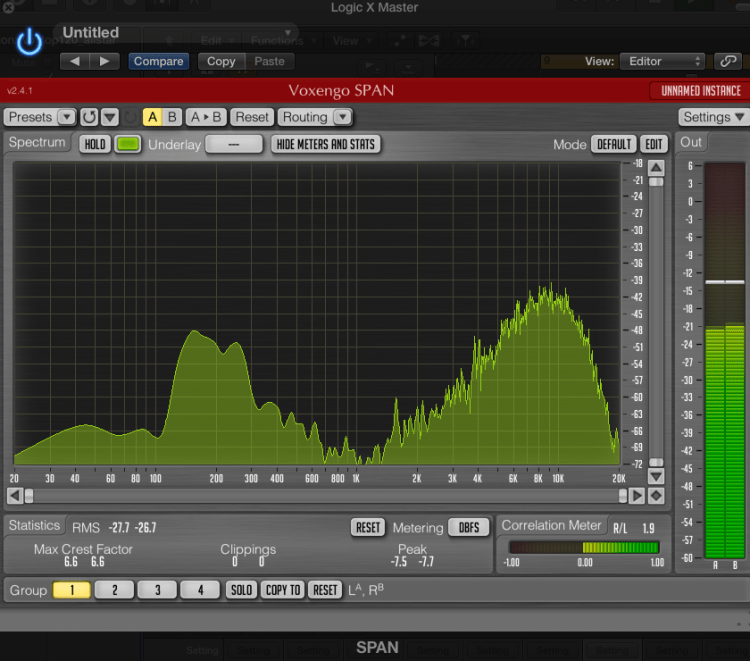Image resolution: width=750 pixels, height=661 pixels.
Task: Click the RMS value -27.7
Action: click(x=119, y=528)
